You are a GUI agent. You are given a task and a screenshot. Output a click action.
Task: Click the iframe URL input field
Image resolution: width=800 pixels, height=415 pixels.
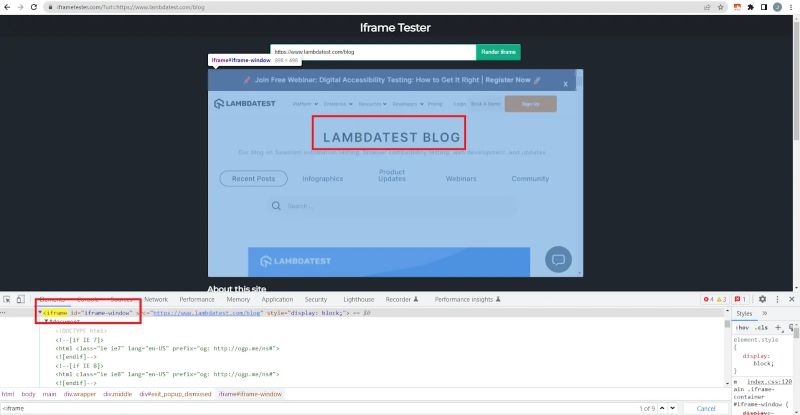coord(373,52)
